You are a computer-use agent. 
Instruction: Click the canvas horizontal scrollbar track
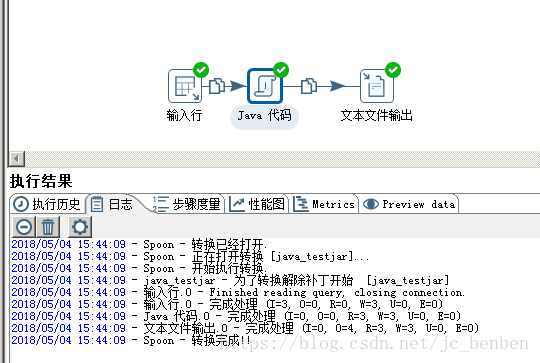pyautogui.click(x=282, y=159)
